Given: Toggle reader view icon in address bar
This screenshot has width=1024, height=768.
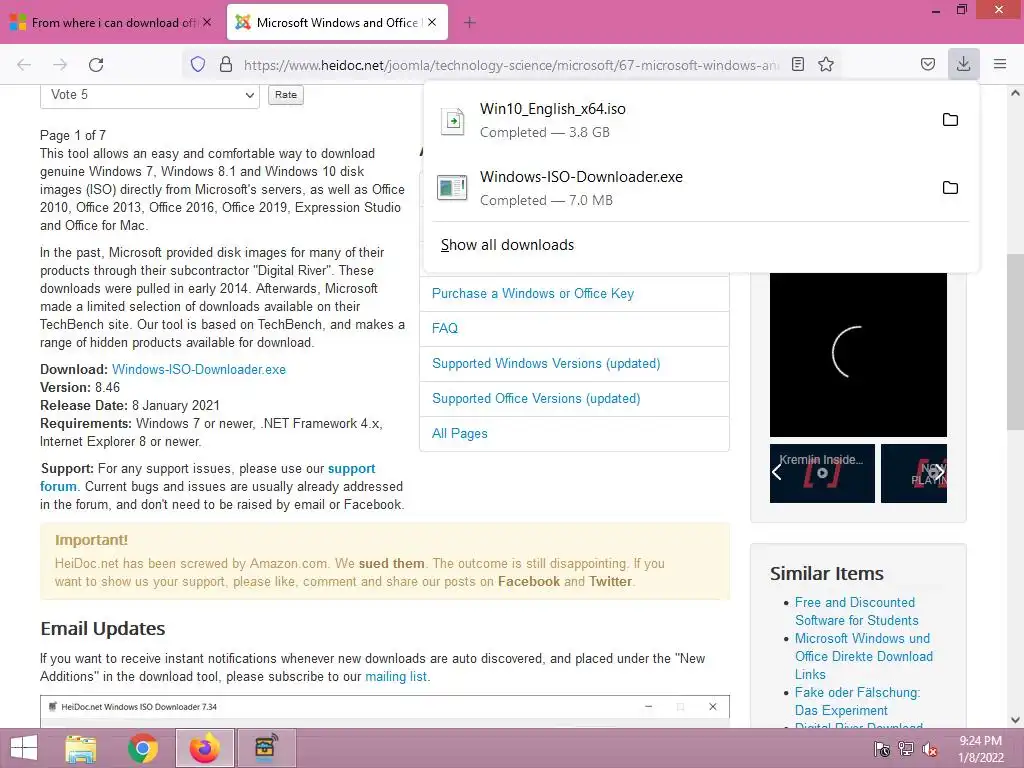Looking at the screenshot, I should [797, 64].
